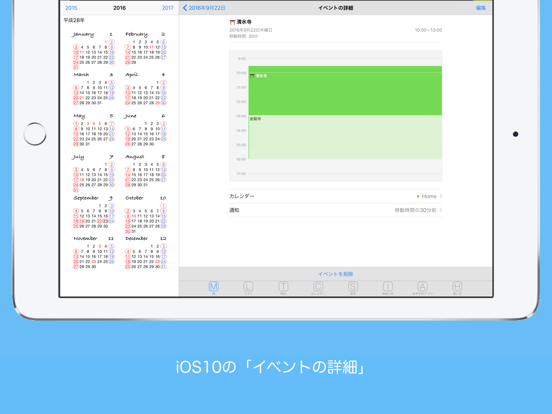Tap イベントを削除 to delete event

335,274
